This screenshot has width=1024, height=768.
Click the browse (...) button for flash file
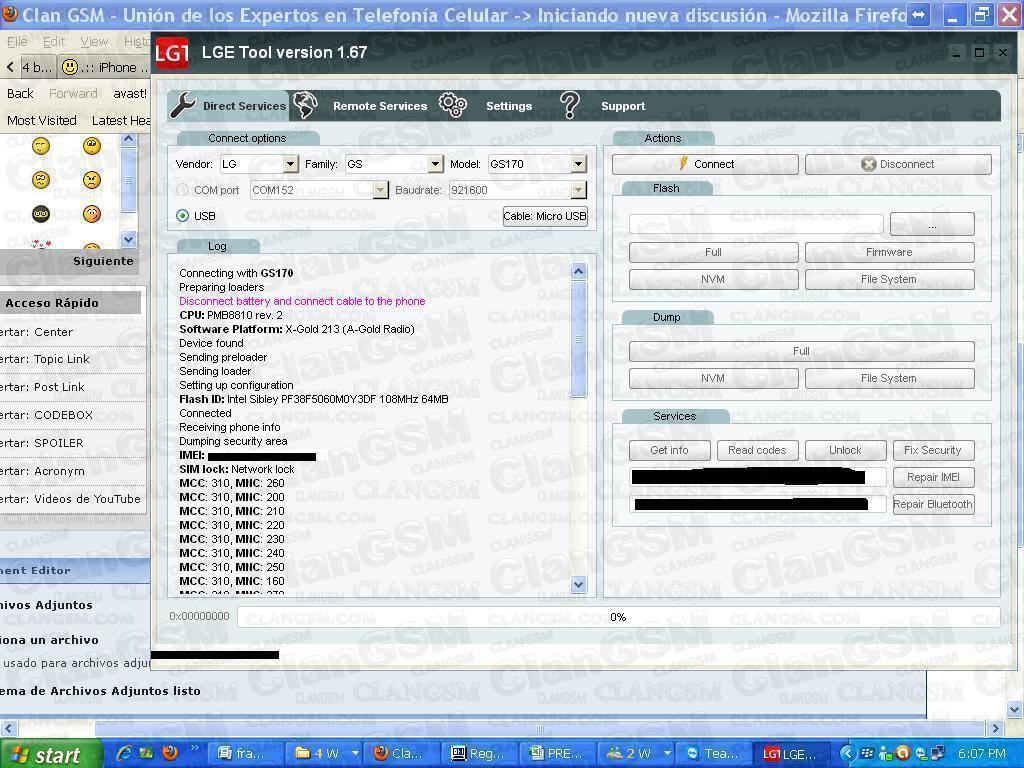coord(932,224)
